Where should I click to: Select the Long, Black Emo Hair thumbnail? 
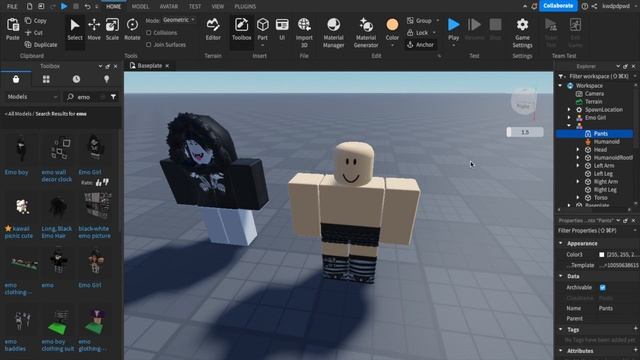click(58, 207)
